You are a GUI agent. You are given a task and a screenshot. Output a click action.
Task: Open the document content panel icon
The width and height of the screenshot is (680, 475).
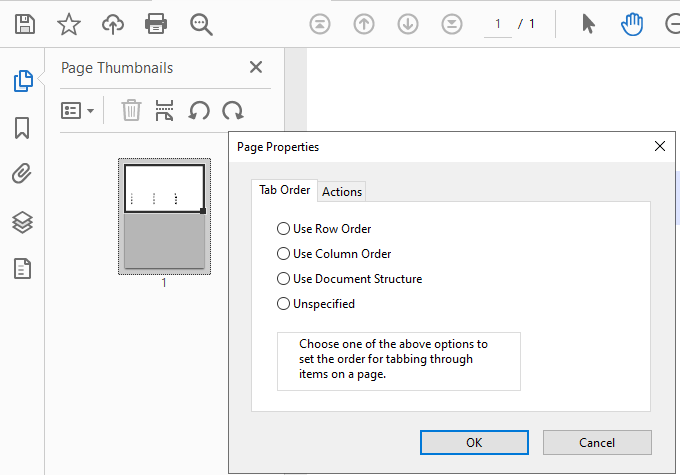point(22,269)
